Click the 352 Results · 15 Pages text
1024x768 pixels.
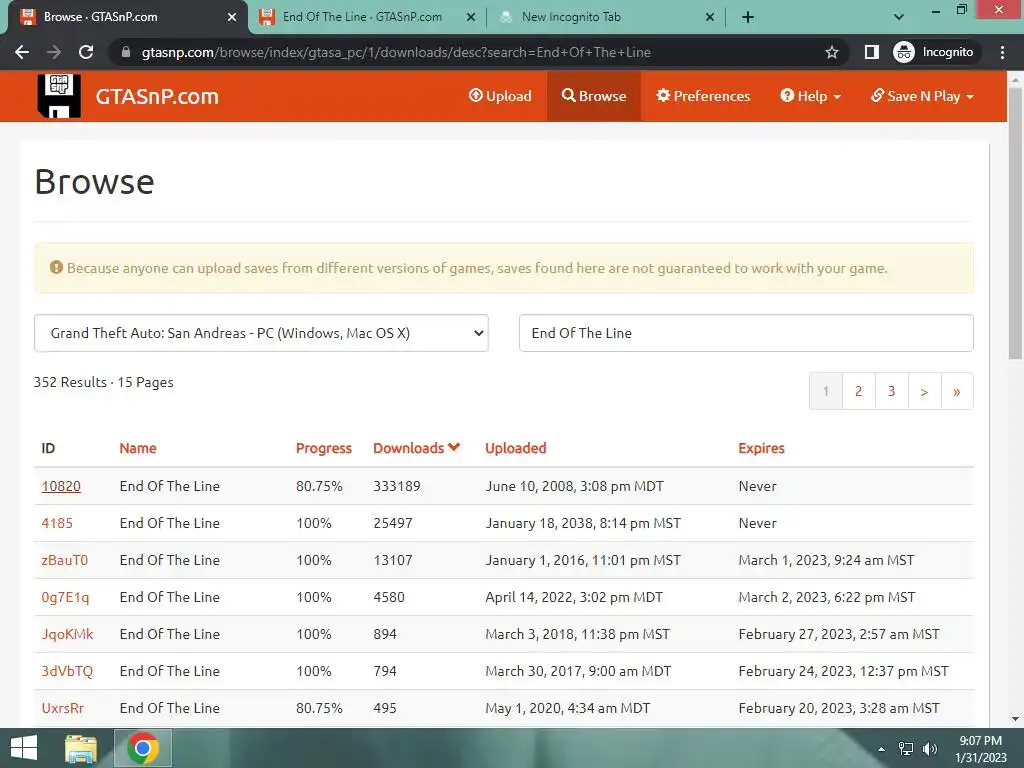click(103, 382)
